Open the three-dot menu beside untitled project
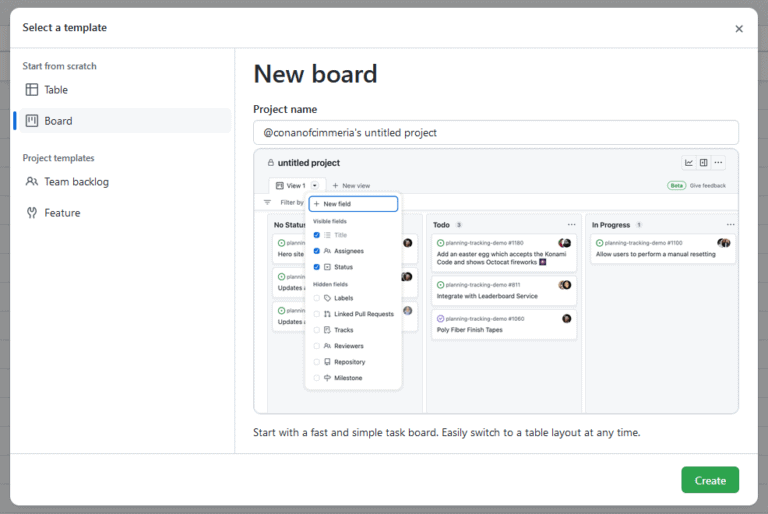This screenshot has height=514, width=768. pos(718,163)
